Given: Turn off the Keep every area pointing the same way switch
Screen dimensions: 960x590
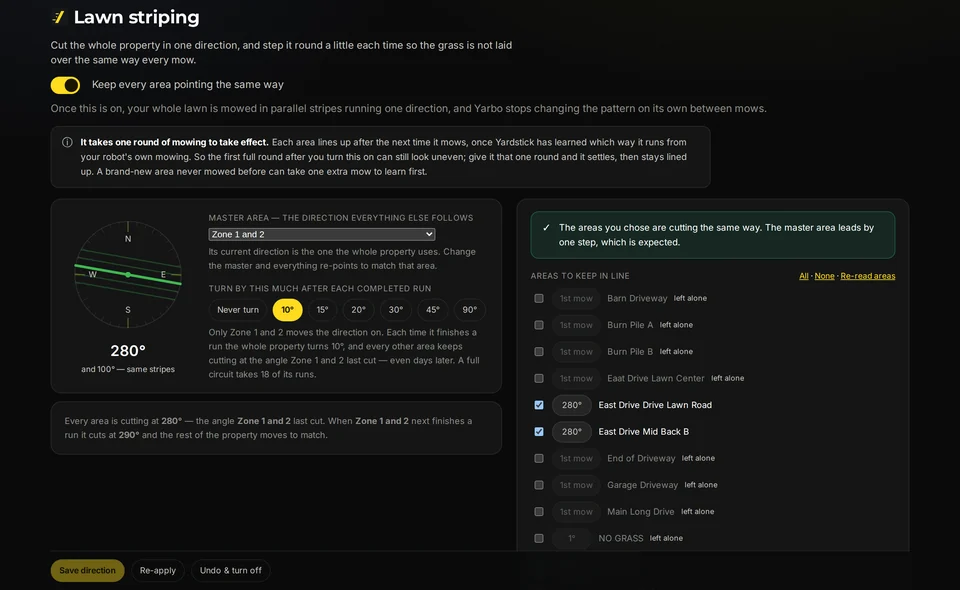Looking at the screenshot, I should point(66,85).
